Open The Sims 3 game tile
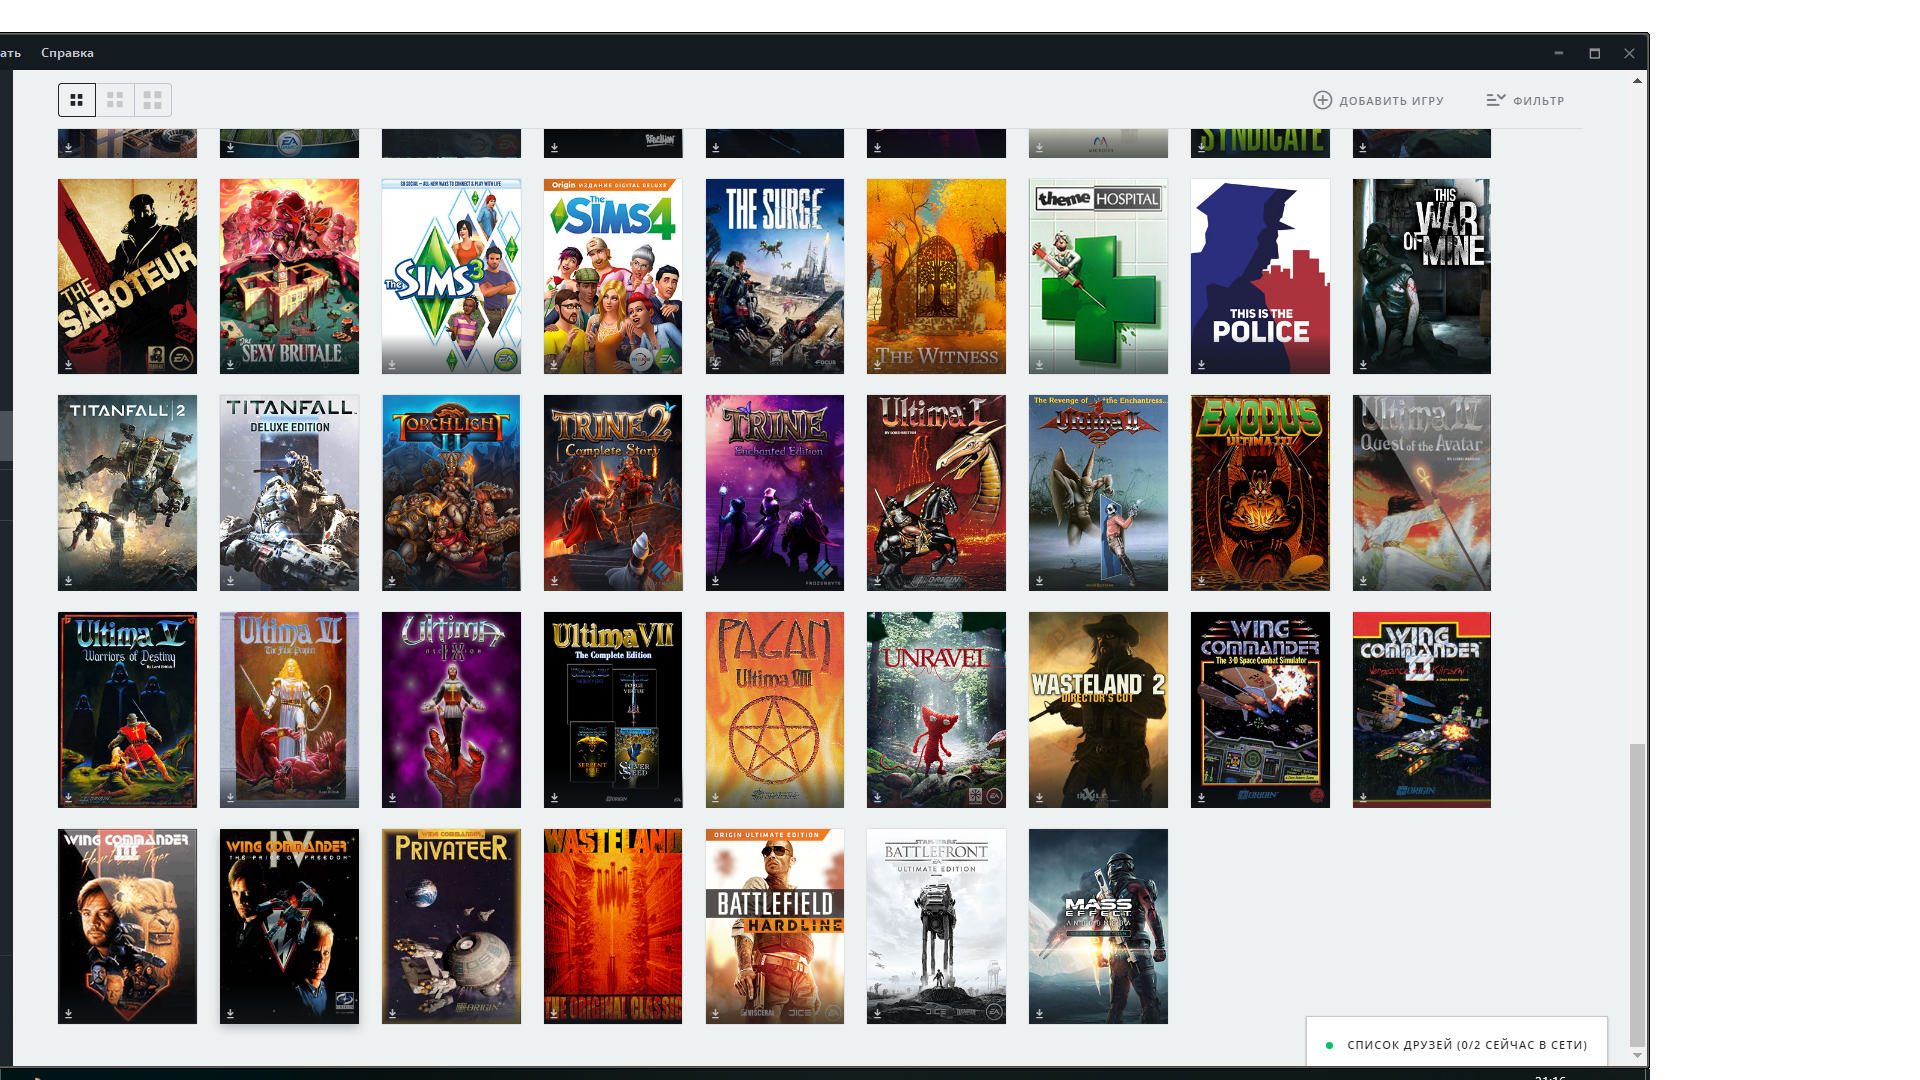The width and height of the screenshot is (1920, 1080). pyautogui.click(x=451, y=276)
